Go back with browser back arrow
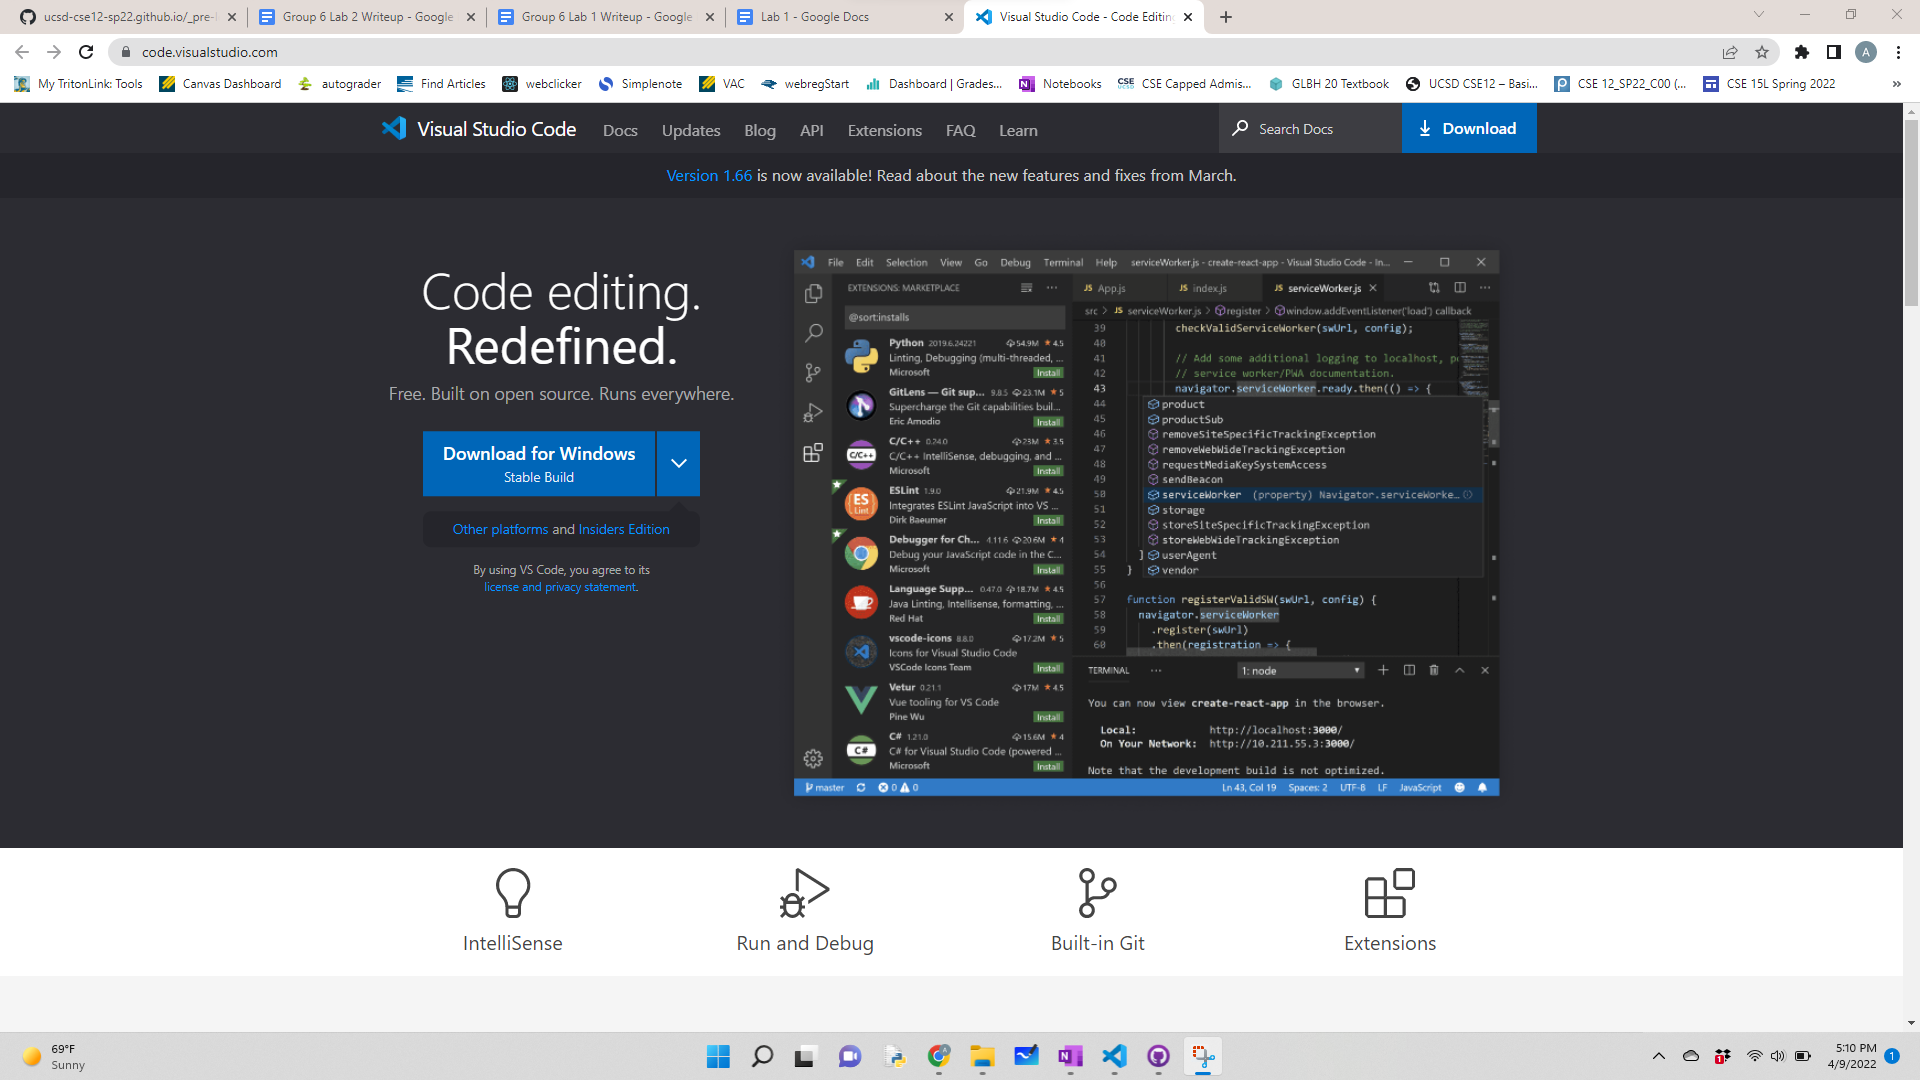This screenshot has width=1920, height=1080. [22, 52]
